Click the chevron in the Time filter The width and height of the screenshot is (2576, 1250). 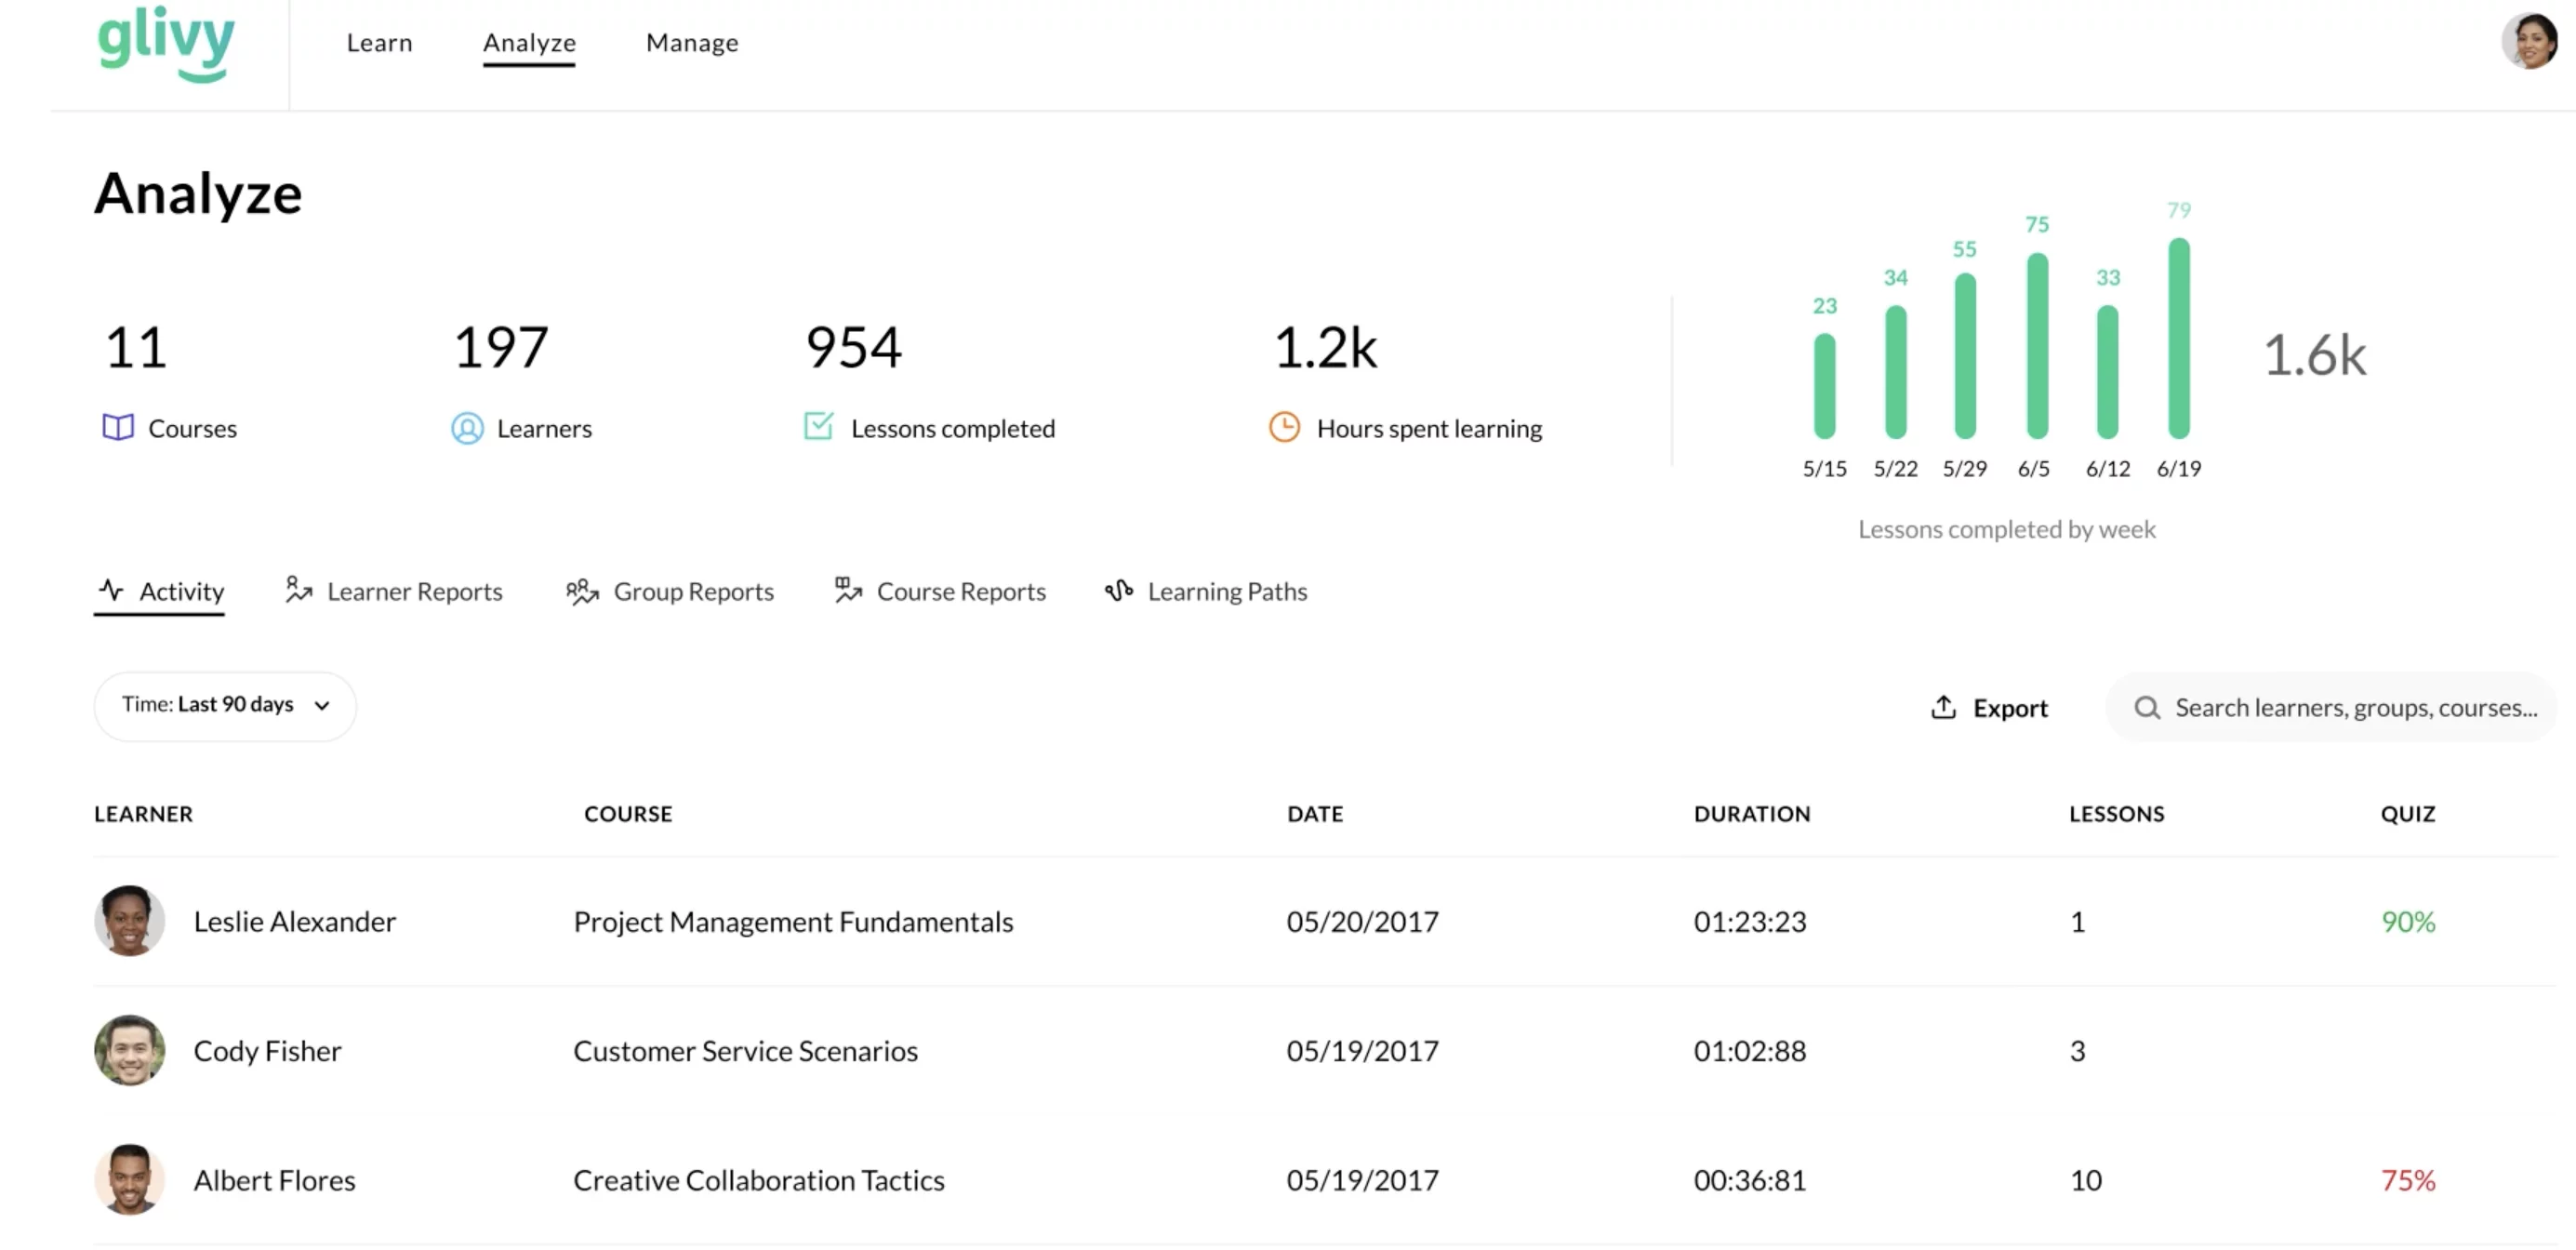click(x=322, y=706)
